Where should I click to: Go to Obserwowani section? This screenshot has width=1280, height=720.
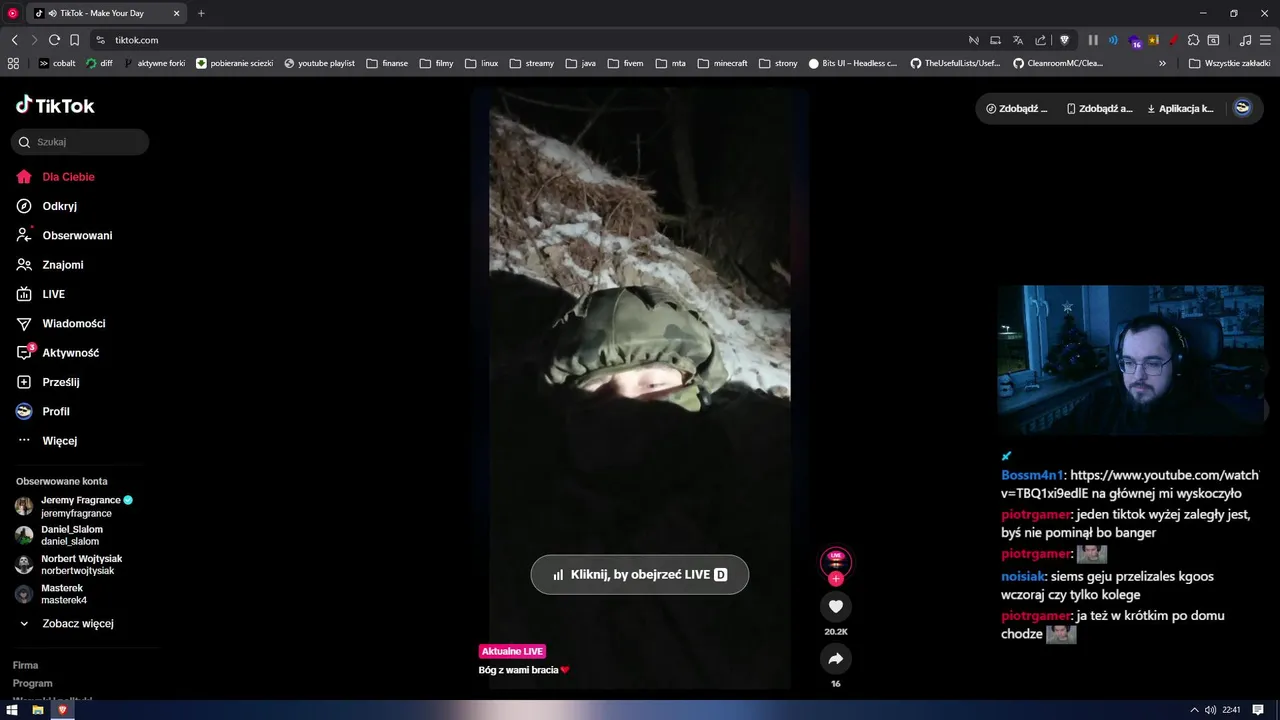pos(64,235)
